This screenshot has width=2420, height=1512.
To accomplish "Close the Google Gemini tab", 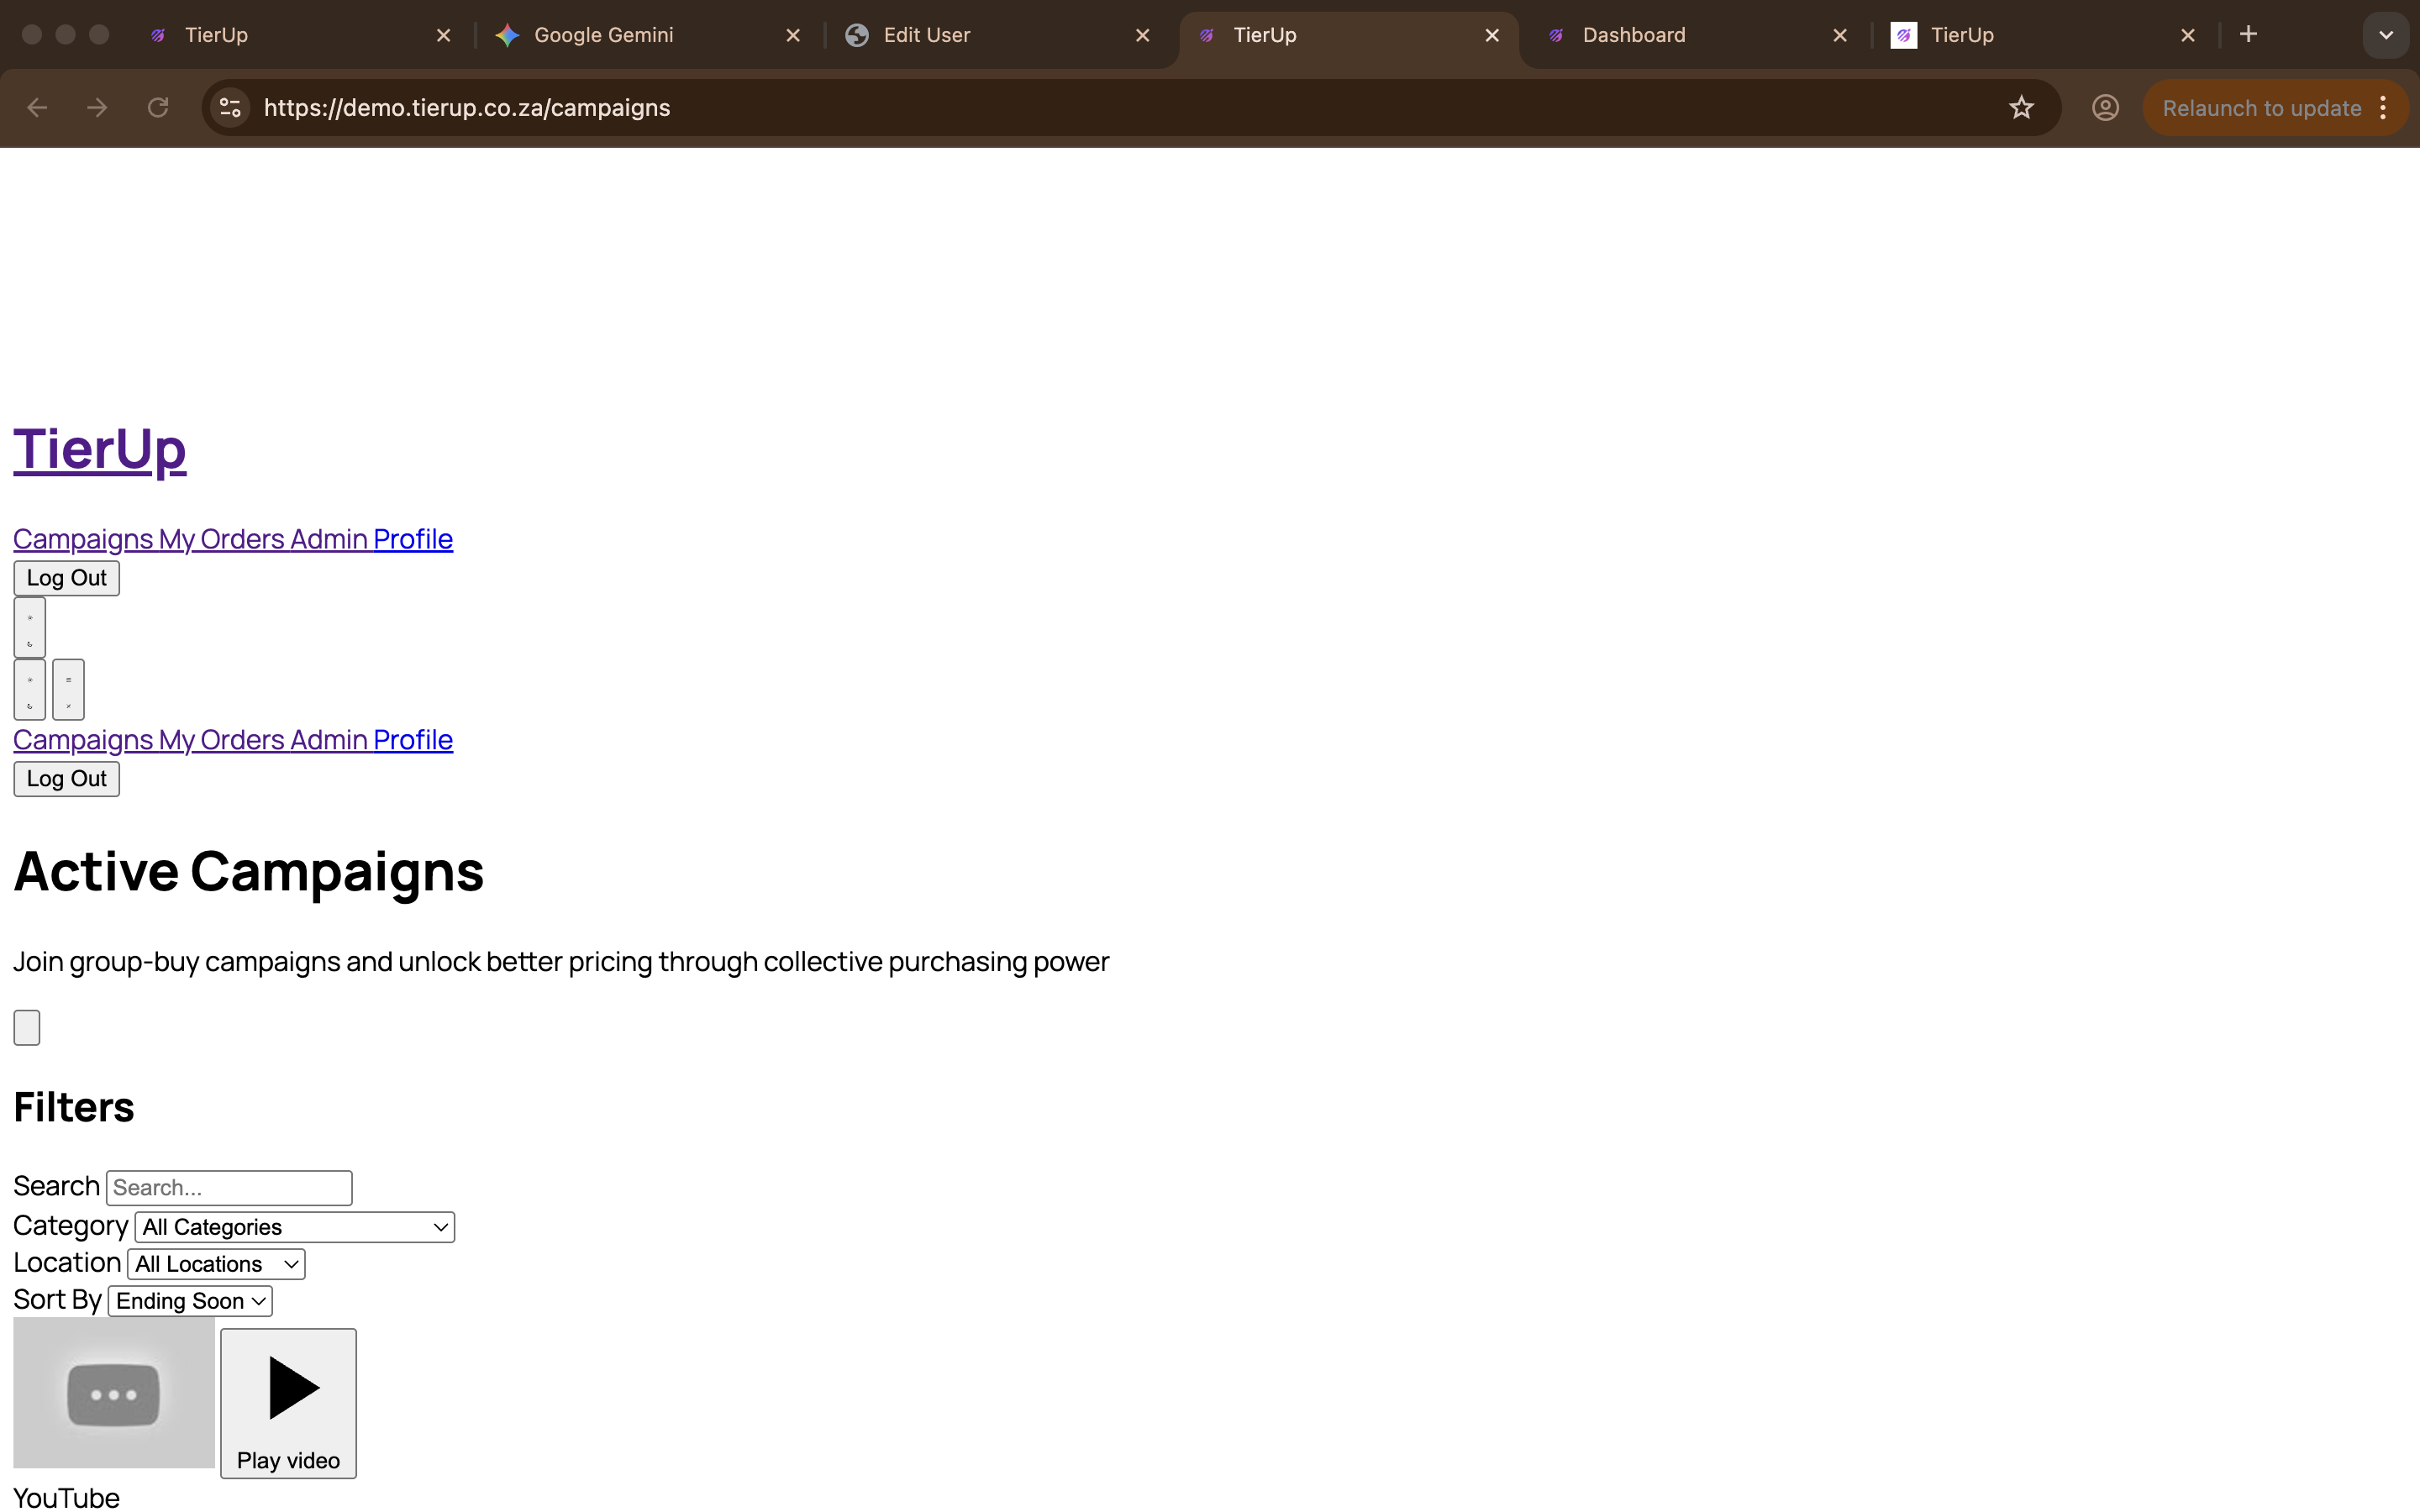I will click(793, 36).
